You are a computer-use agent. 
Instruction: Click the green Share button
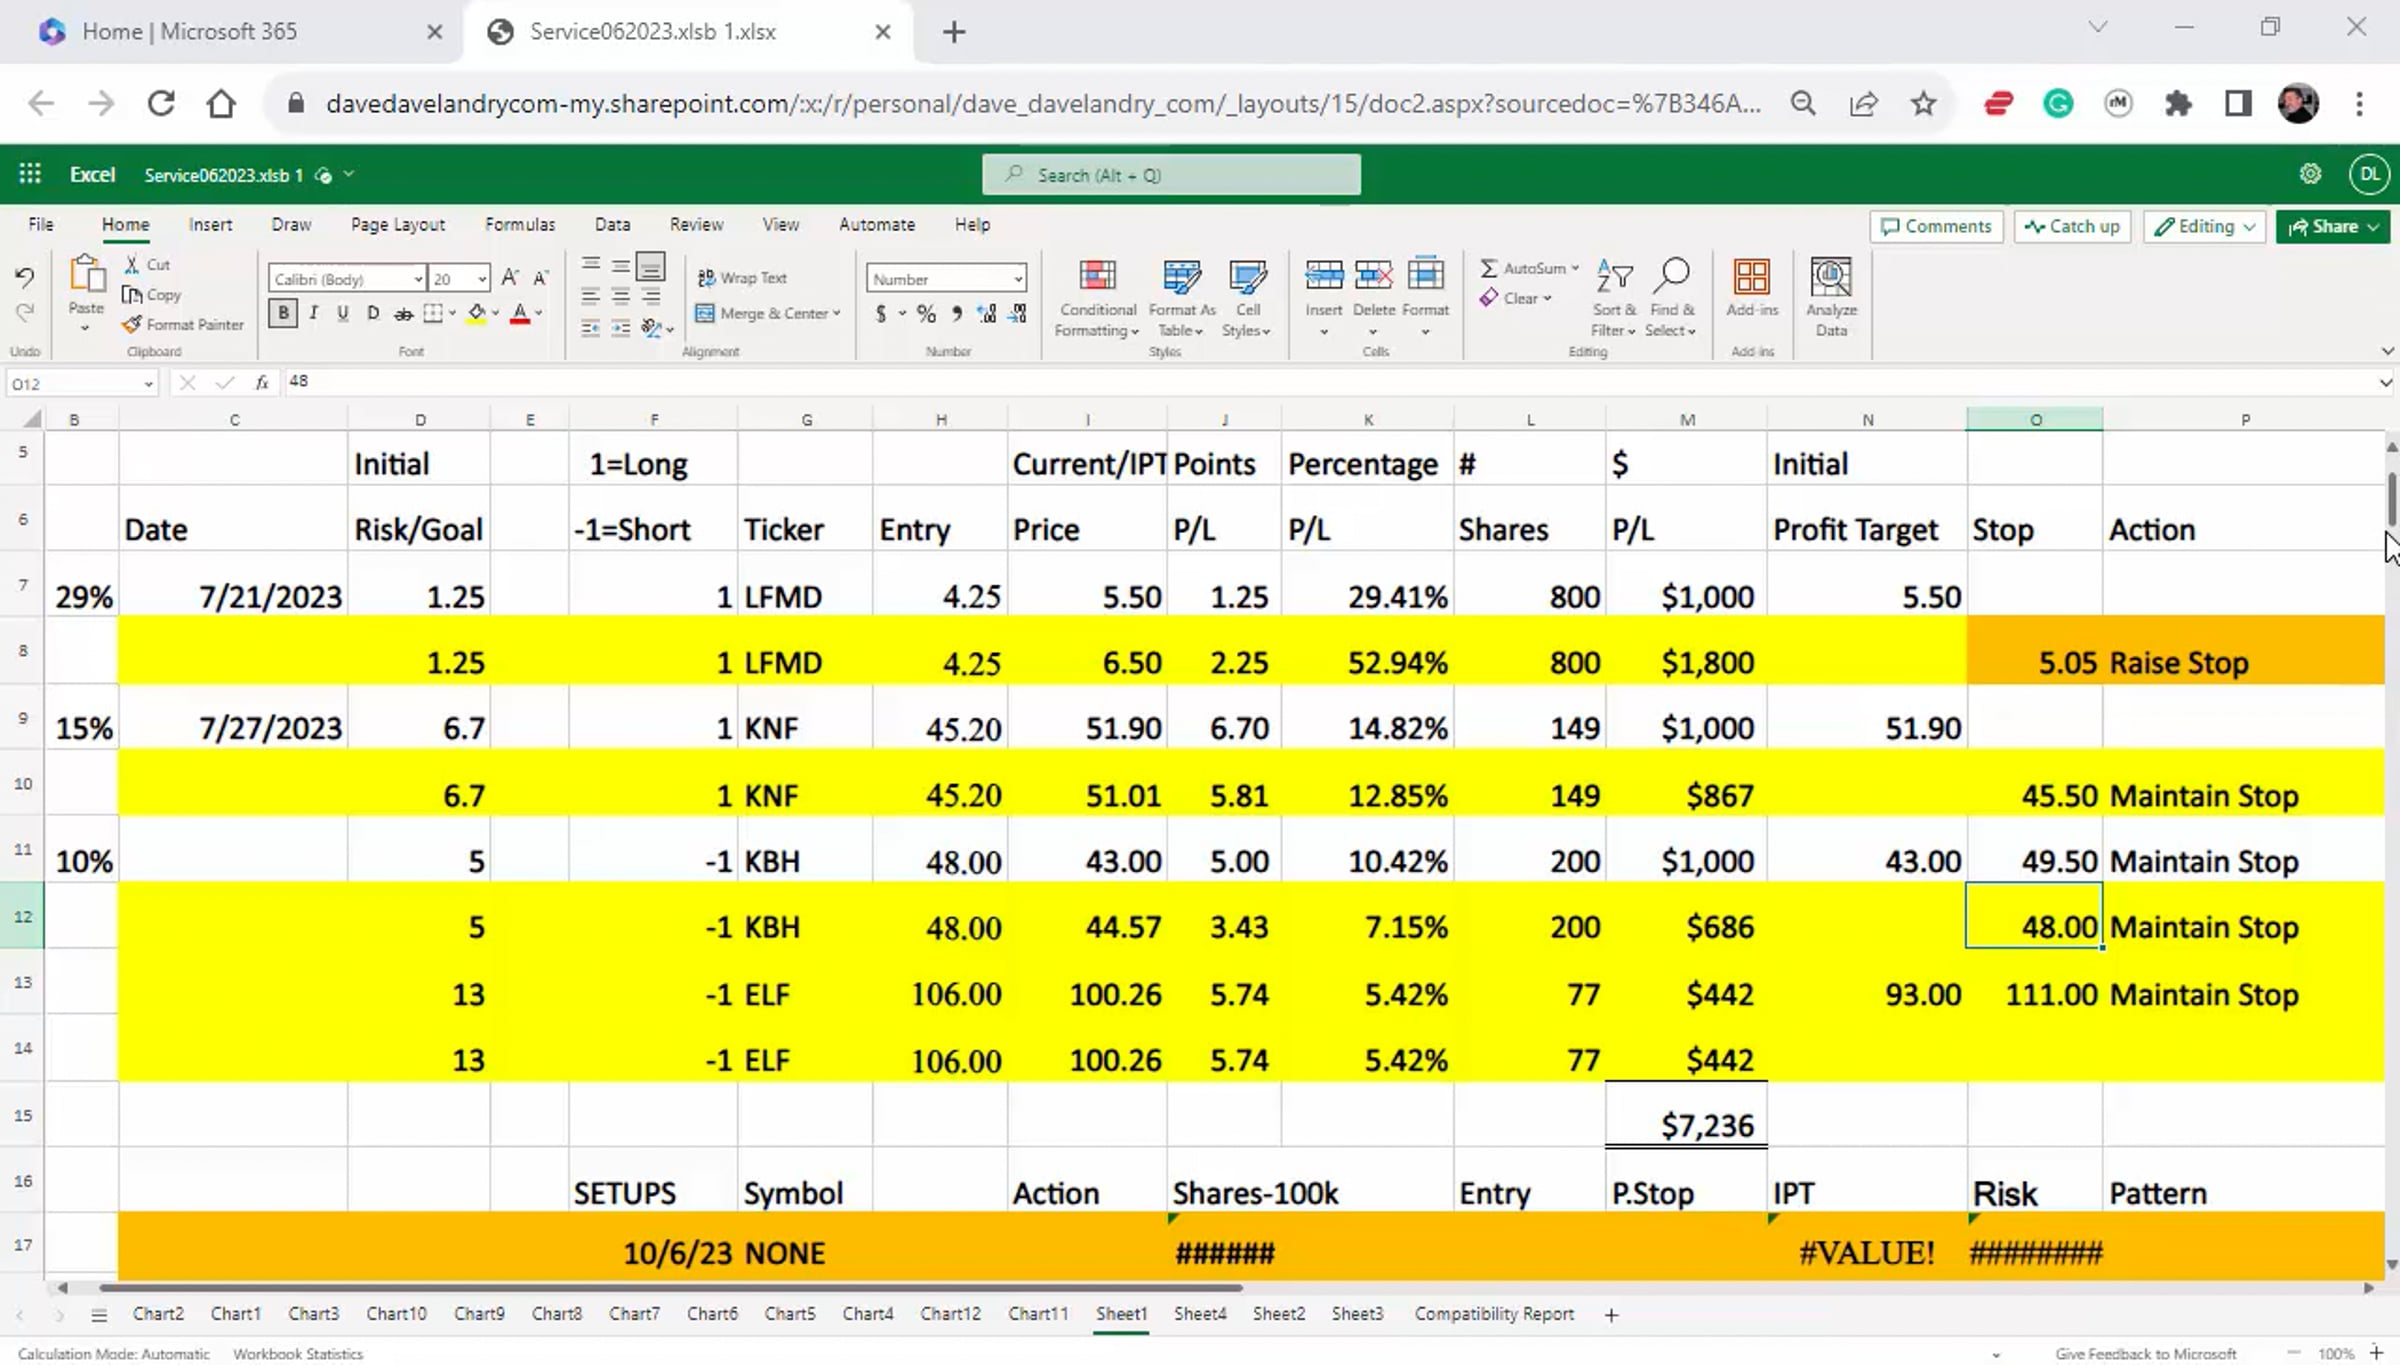tap(2333, 226)
